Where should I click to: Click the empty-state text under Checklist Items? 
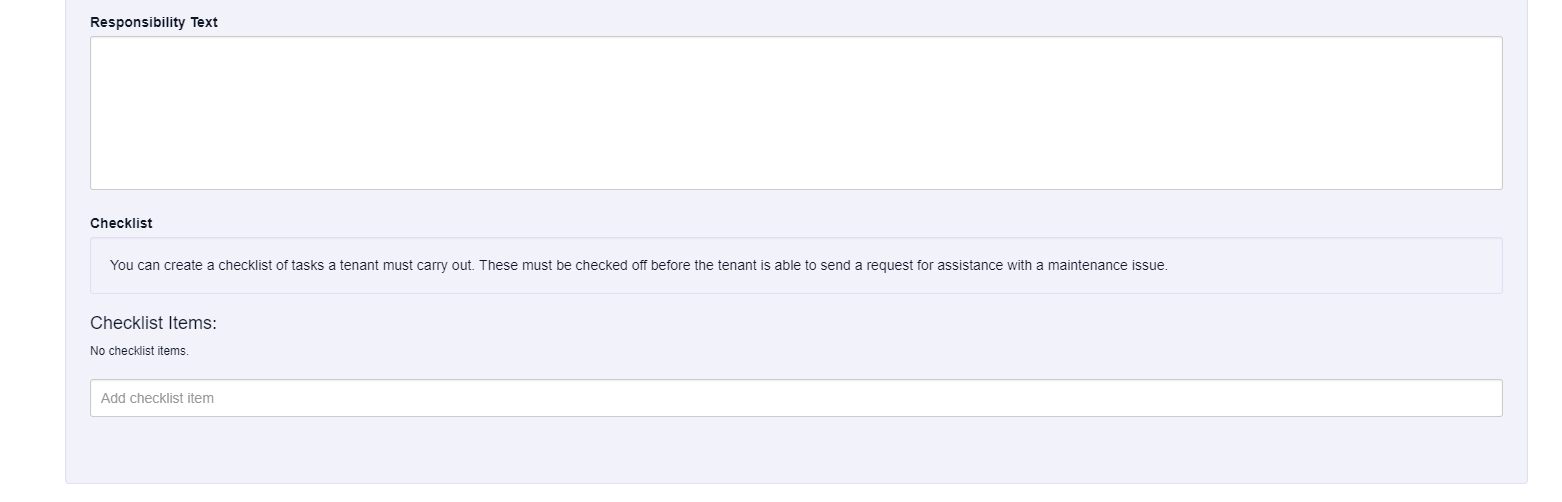pyautogui.click(x=139, y=351)
